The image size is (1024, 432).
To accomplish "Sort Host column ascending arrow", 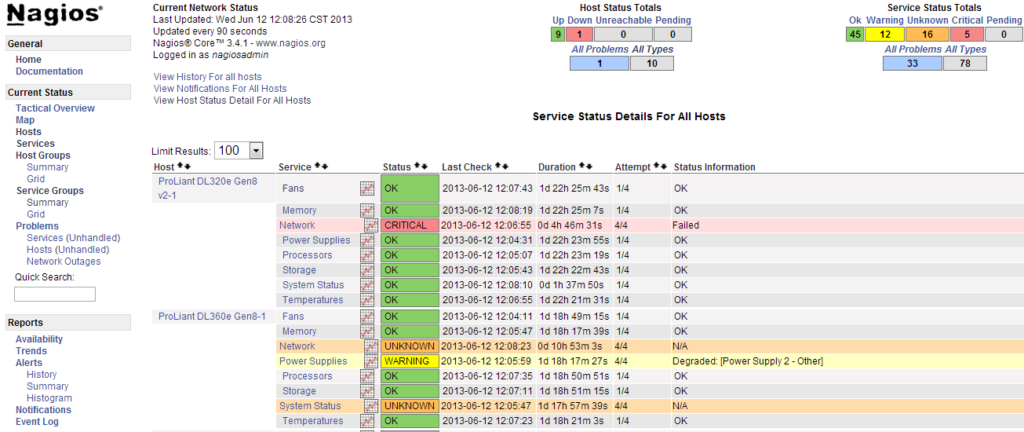I will click(x=180, y=166).
